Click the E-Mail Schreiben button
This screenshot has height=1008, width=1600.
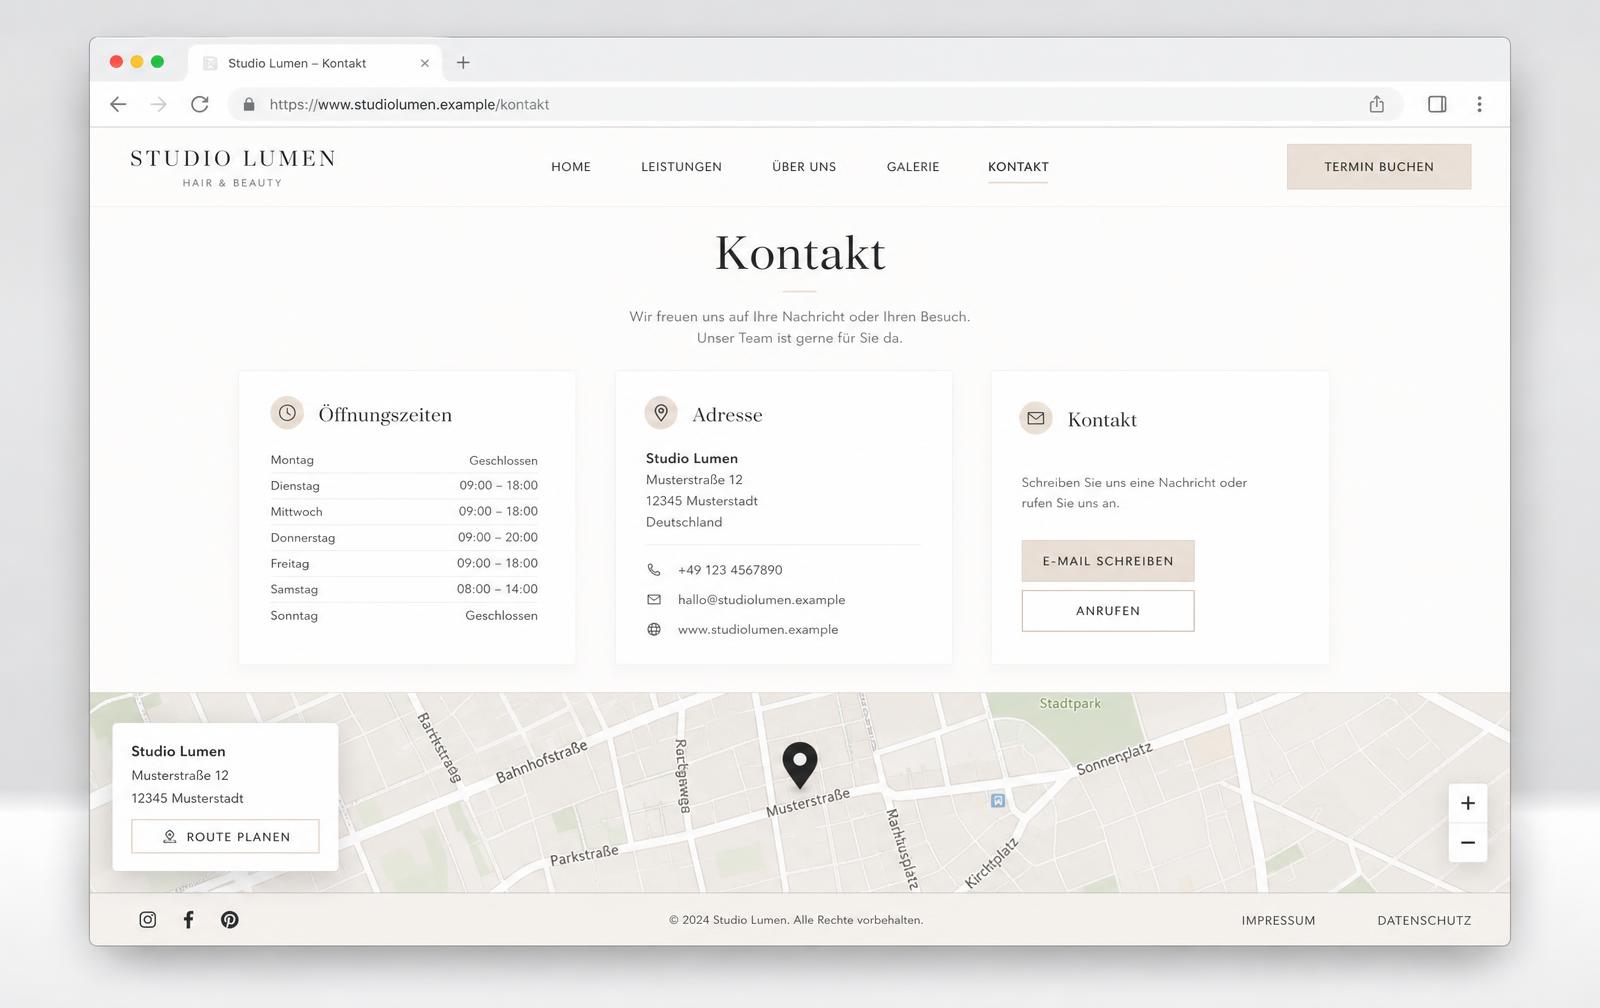coord(1108,561)
